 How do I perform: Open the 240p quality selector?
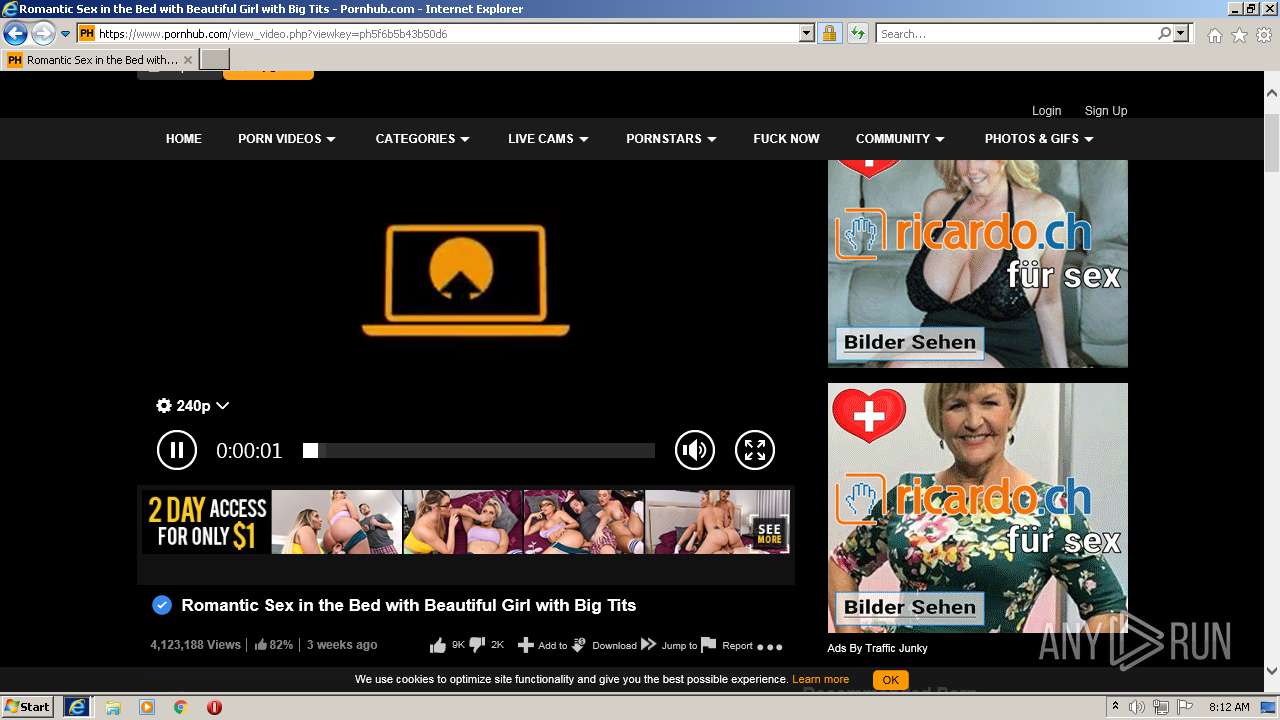[x=202, y=406]
